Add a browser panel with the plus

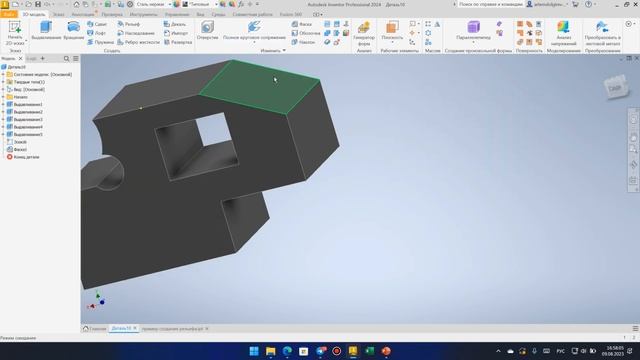click(x=42, y=59)
